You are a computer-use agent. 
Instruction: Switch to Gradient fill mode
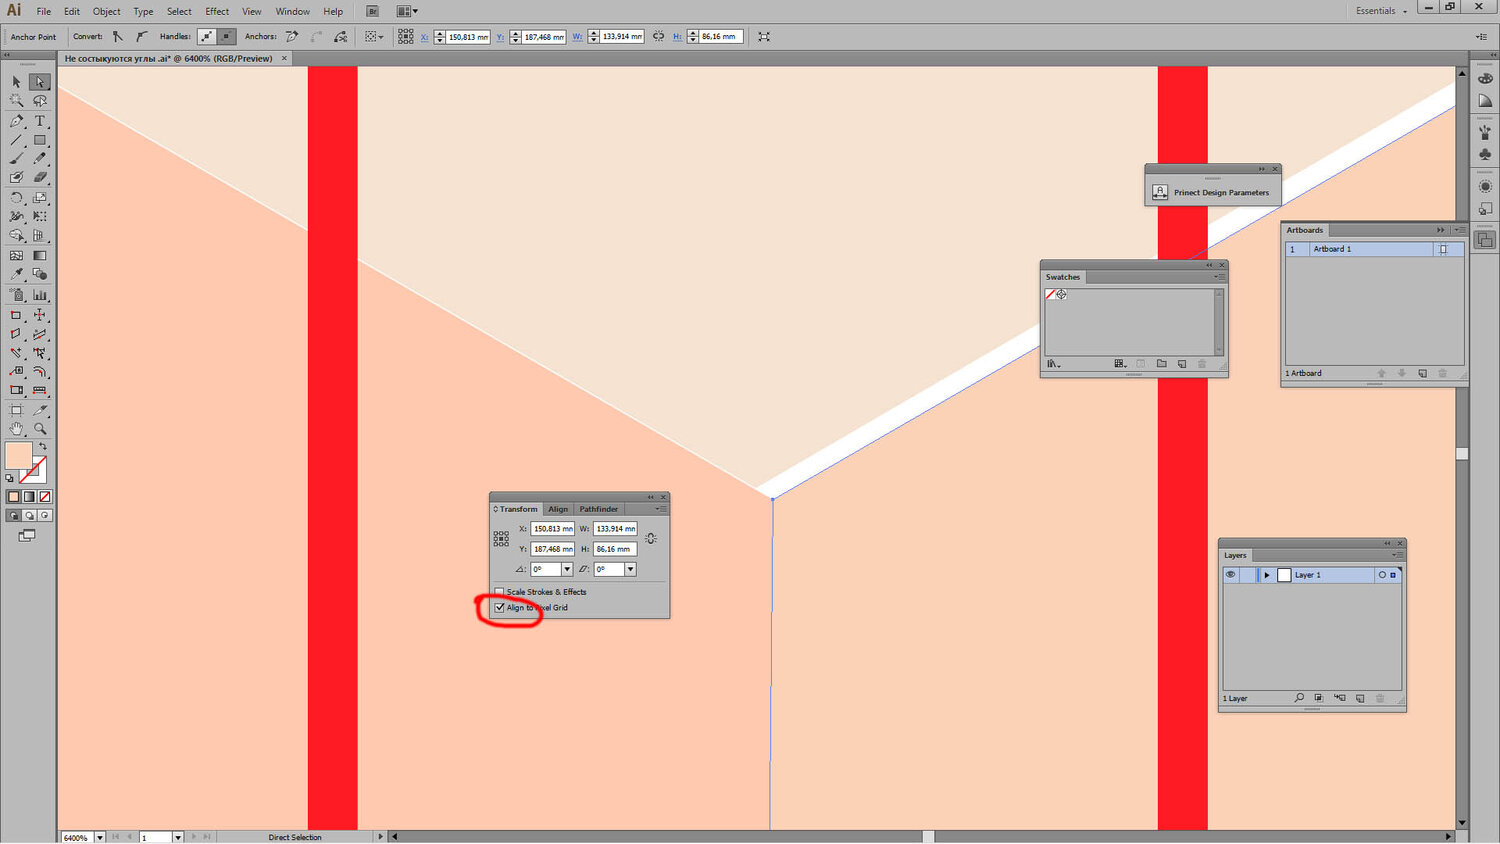pos(29,496)
